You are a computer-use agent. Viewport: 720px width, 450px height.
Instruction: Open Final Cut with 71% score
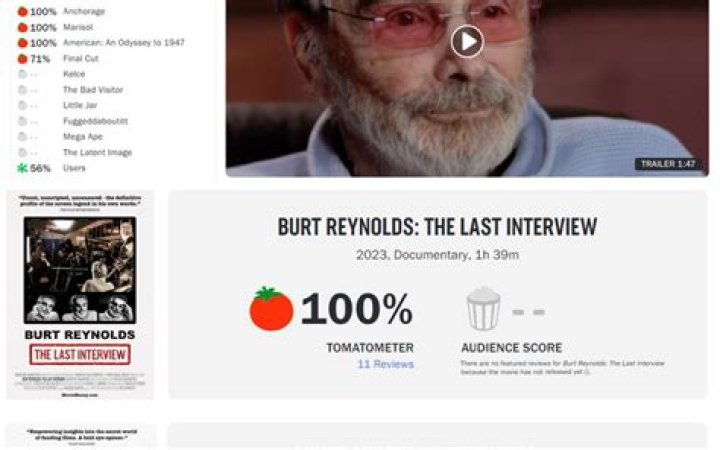pos(81,58)
